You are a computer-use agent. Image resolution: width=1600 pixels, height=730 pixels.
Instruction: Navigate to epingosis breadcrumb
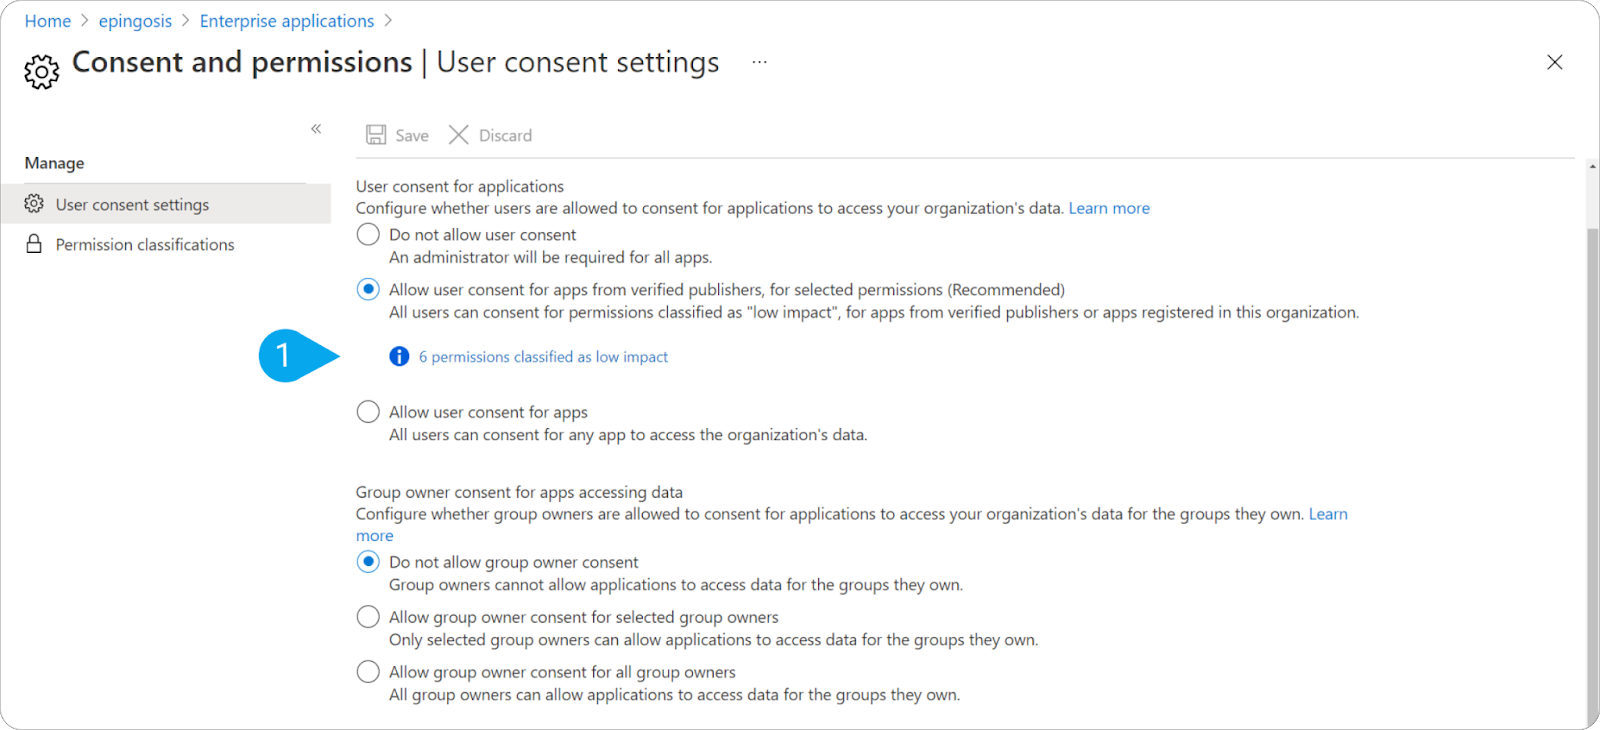135,21
